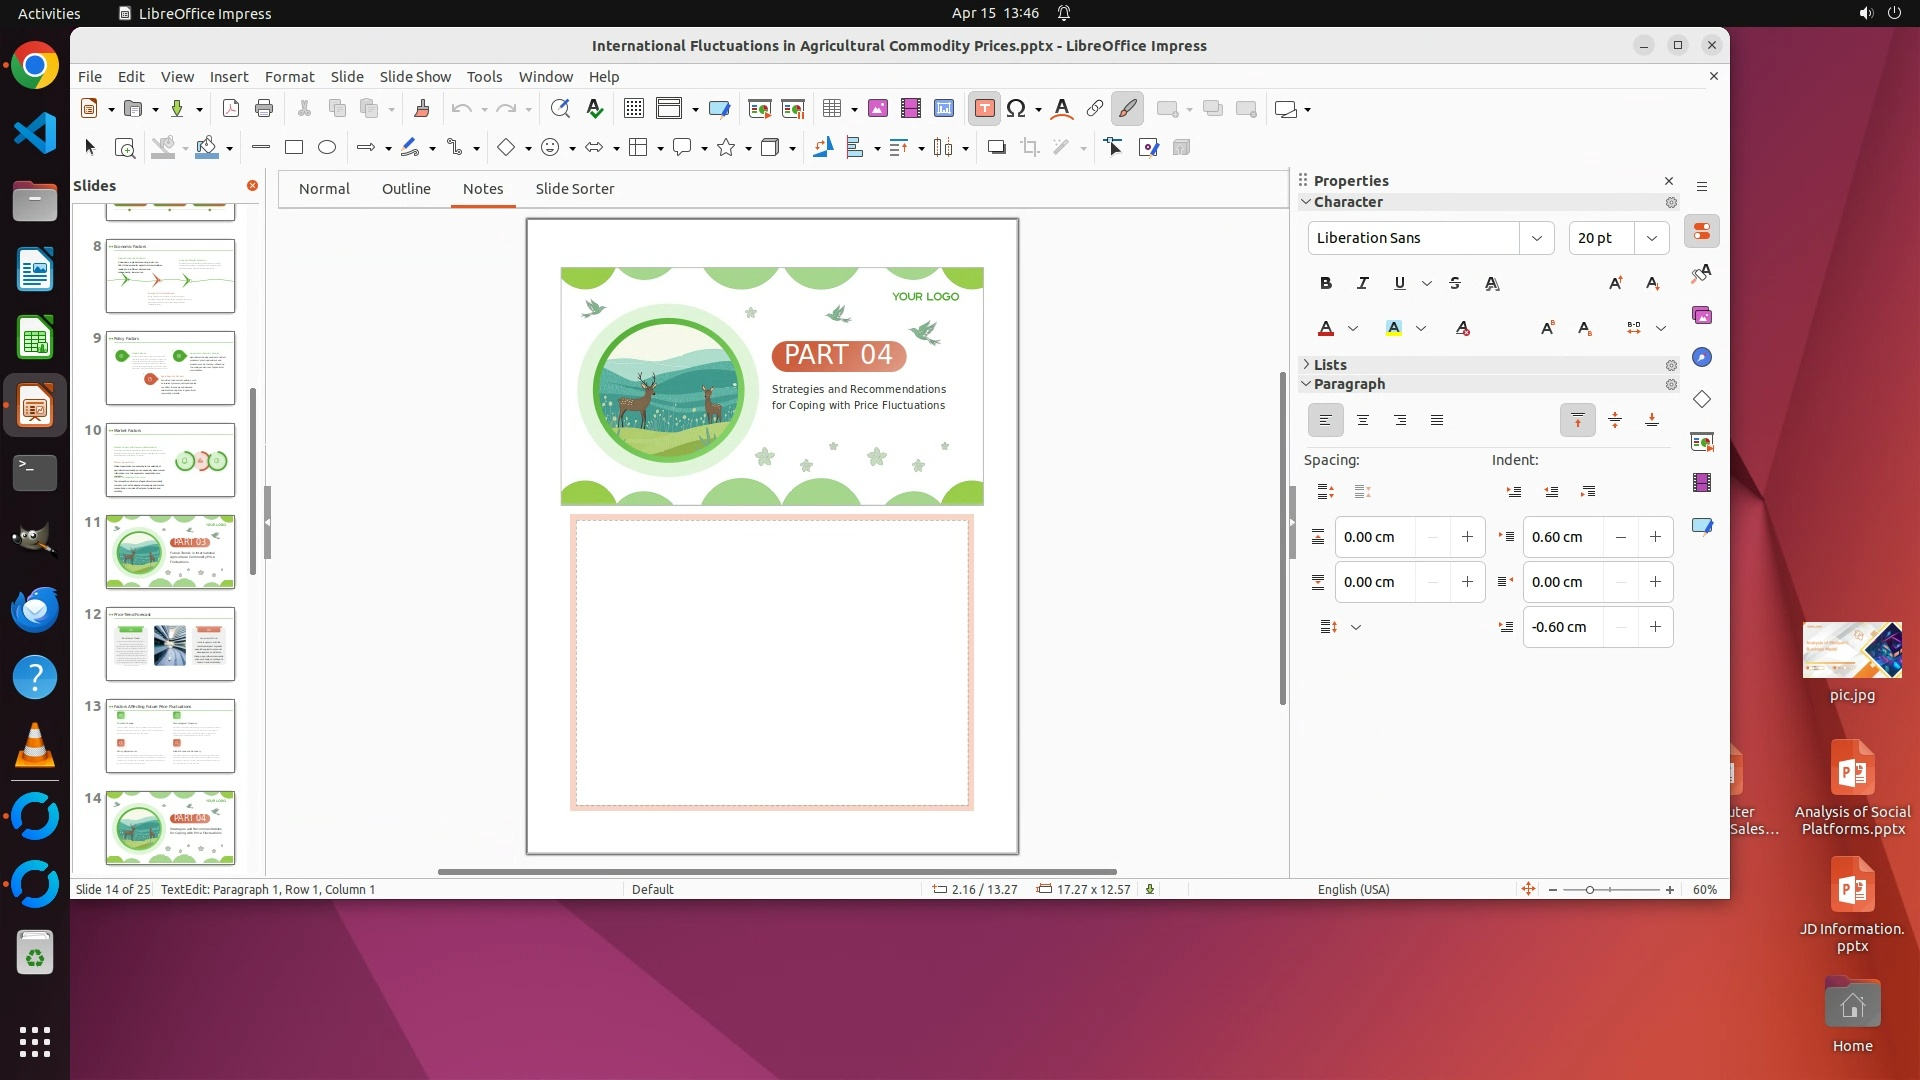Expand the Lists section
The image size is (1920, 1080).
coord(1330,365)
